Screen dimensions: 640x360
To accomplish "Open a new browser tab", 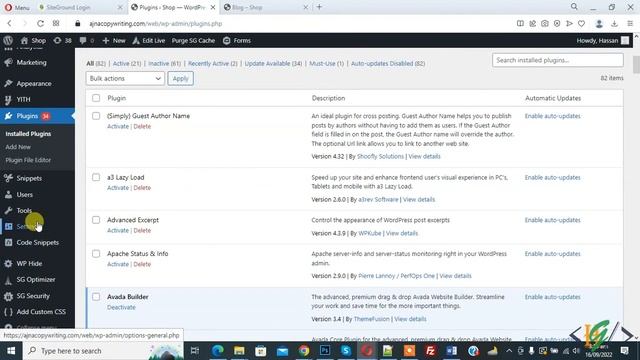I will (x=319, y=7).
